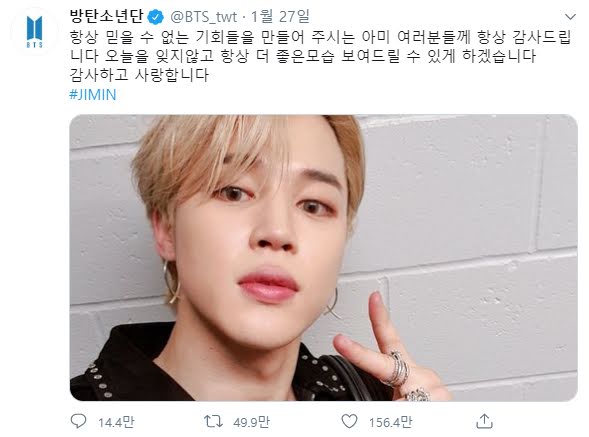Retweet this post using the retweet icon

coord(213,421)
